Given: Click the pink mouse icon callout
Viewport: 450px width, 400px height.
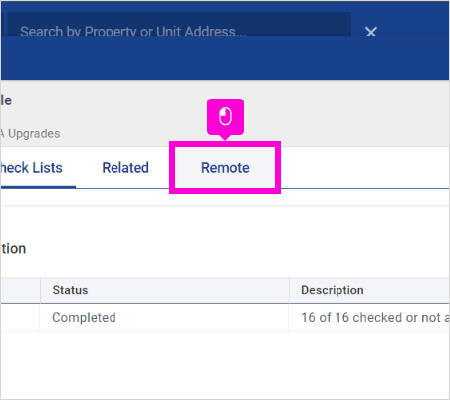Looking at the screenshot, I should (225, 117).
